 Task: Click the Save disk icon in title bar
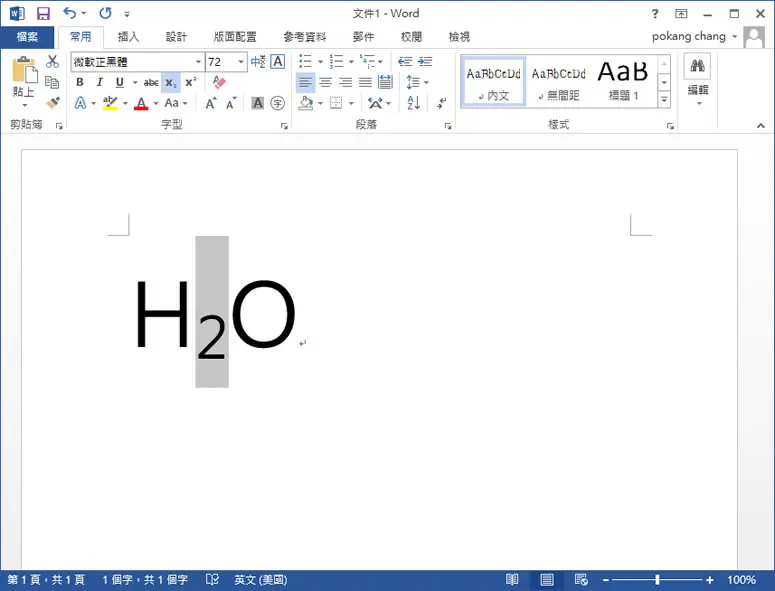[43, 13]
